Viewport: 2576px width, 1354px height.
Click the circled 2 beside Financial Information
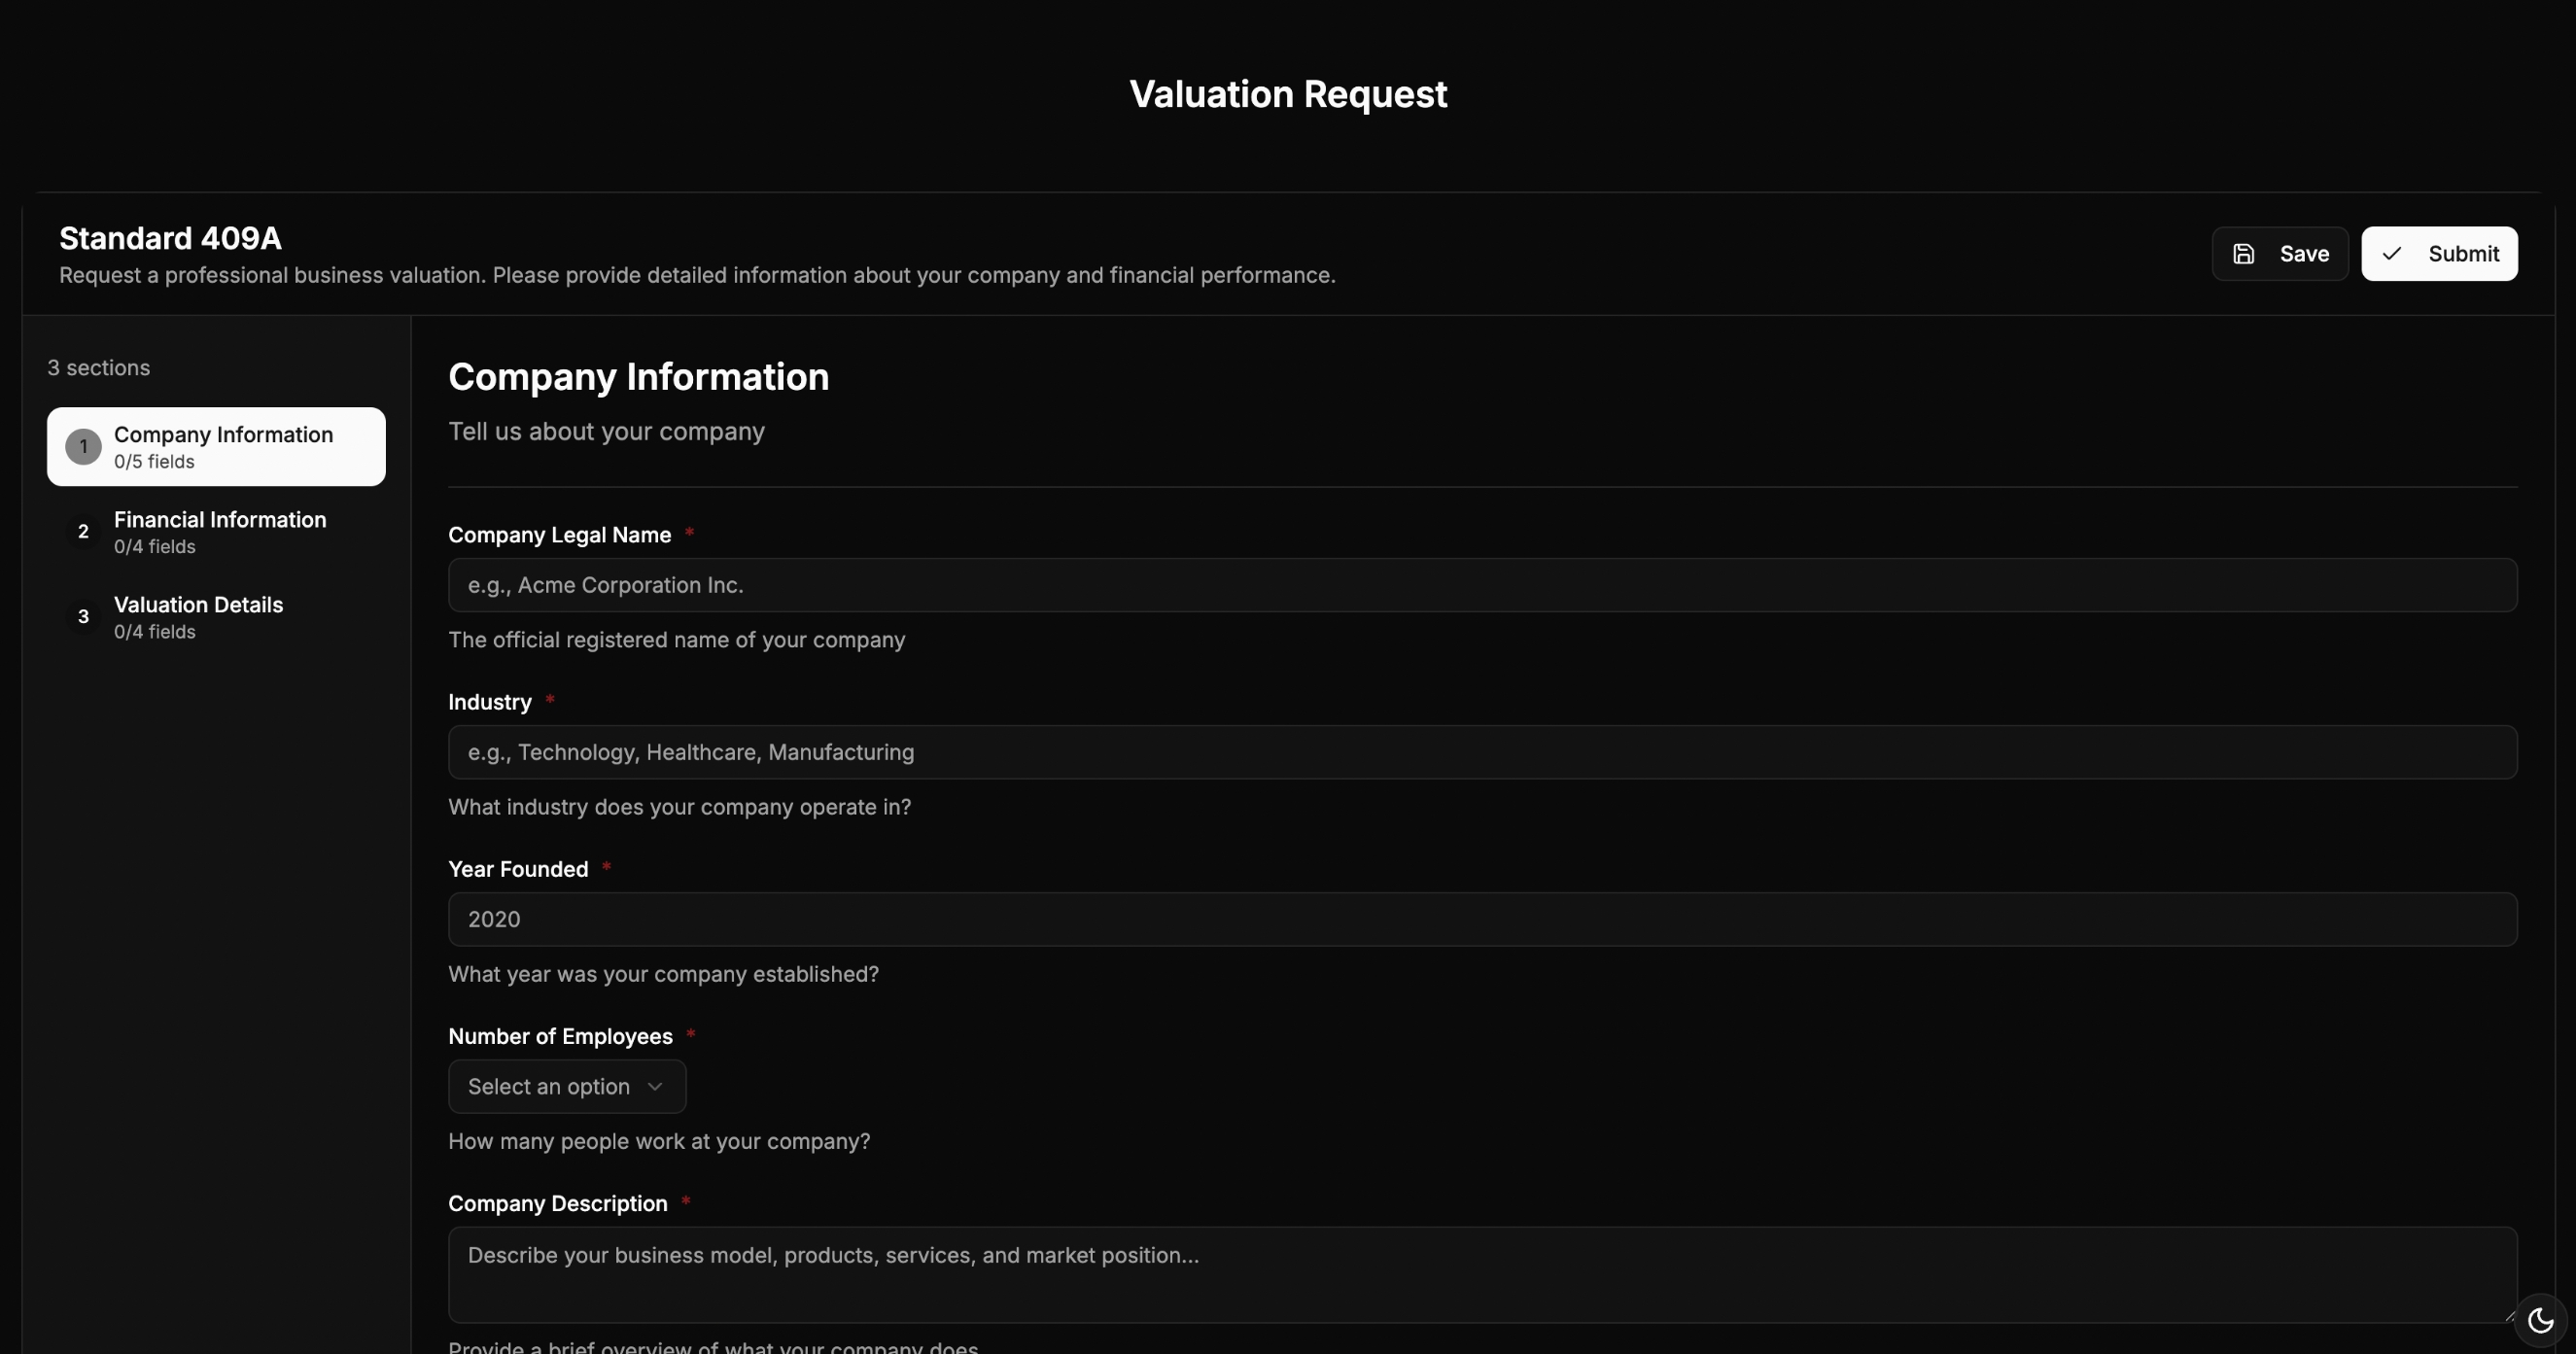[83, 532]
